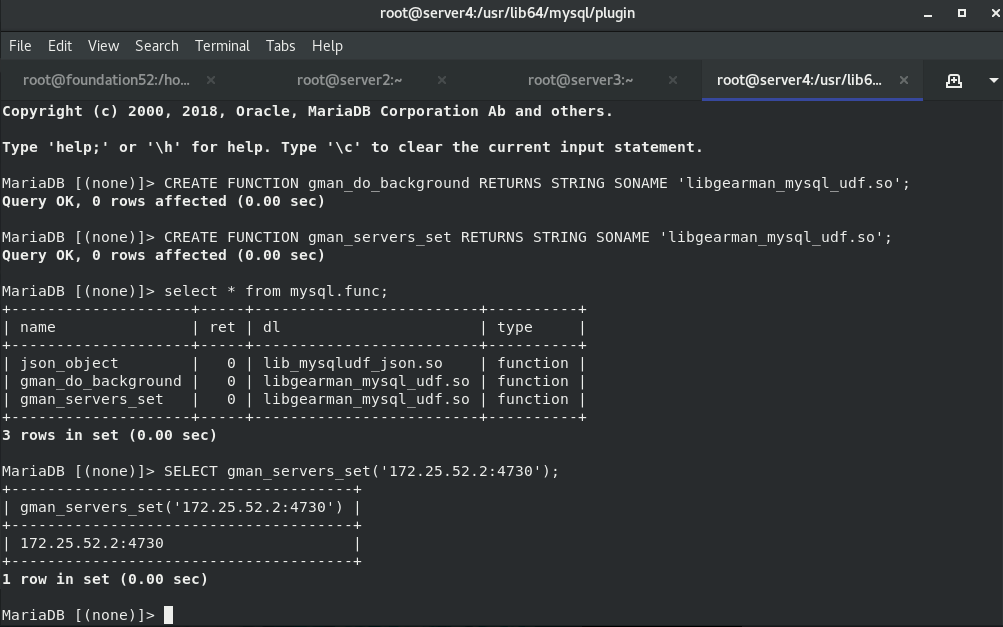Click the gman_do_background name cell
Image resolution: width=1003 pixels, height=627 pixels.
[x=100, y=381]
